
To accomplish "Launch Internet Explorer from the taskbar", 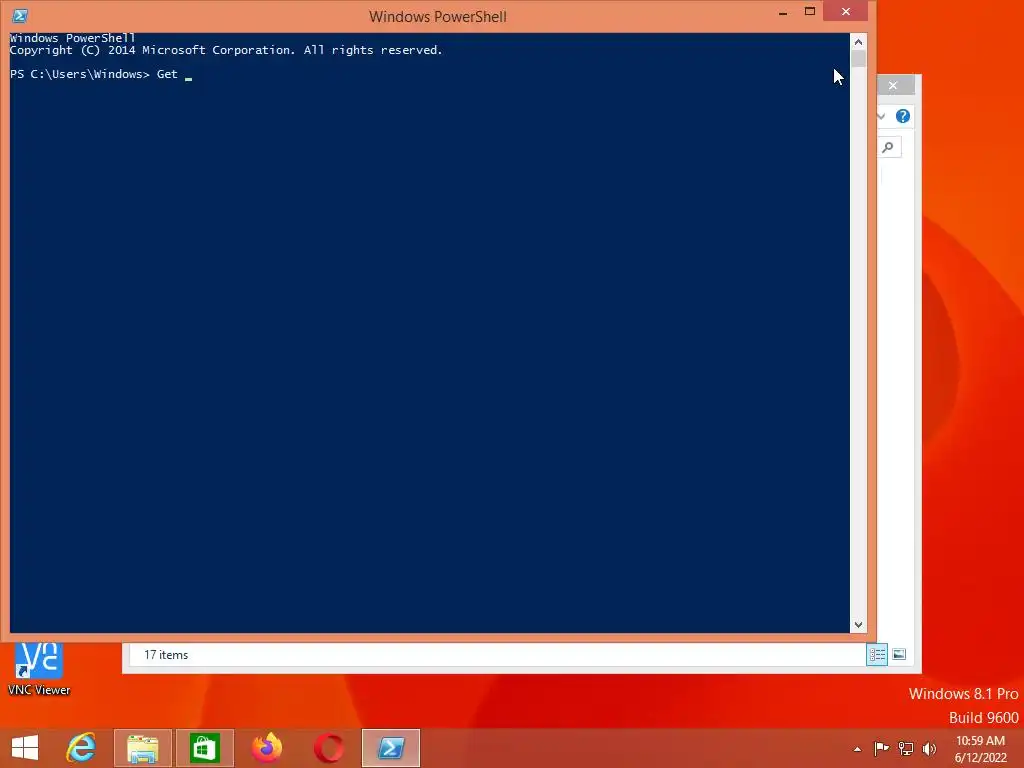I will pyautogui.click(x=81, y=748).
